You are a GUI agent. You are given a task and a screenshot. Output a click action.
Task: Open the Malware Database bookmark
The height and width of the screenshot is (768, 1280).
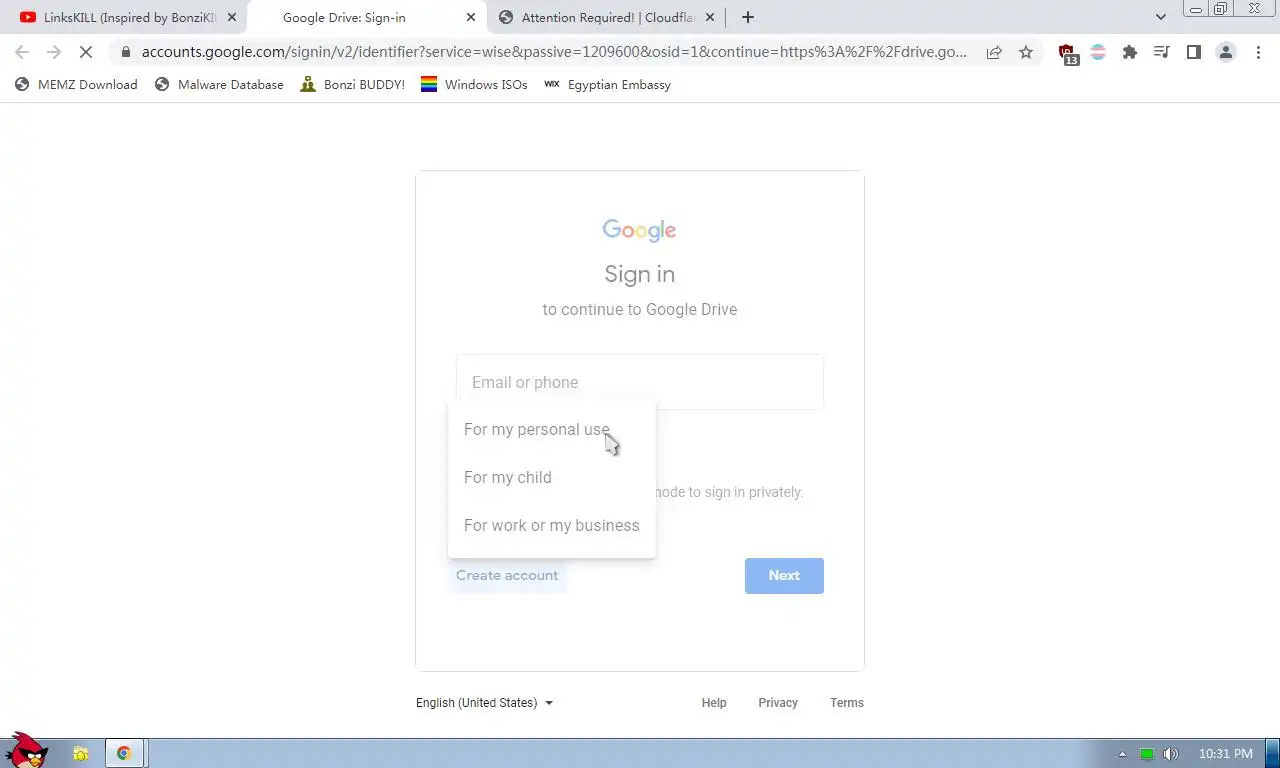pos(219,84)
